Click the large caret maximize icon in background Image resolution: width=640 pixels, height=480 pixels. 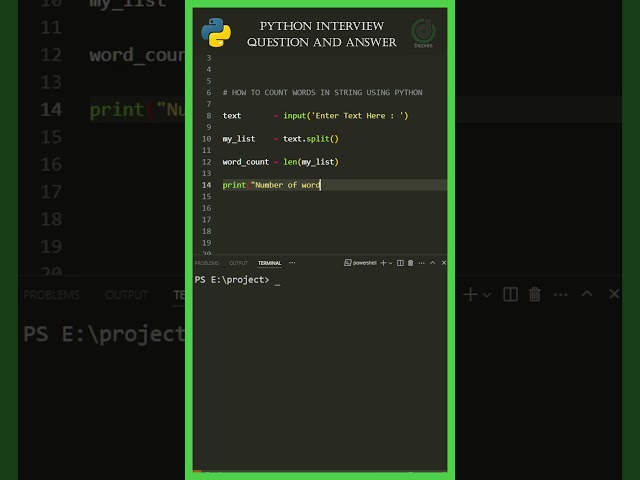click(x=587, y=293)
